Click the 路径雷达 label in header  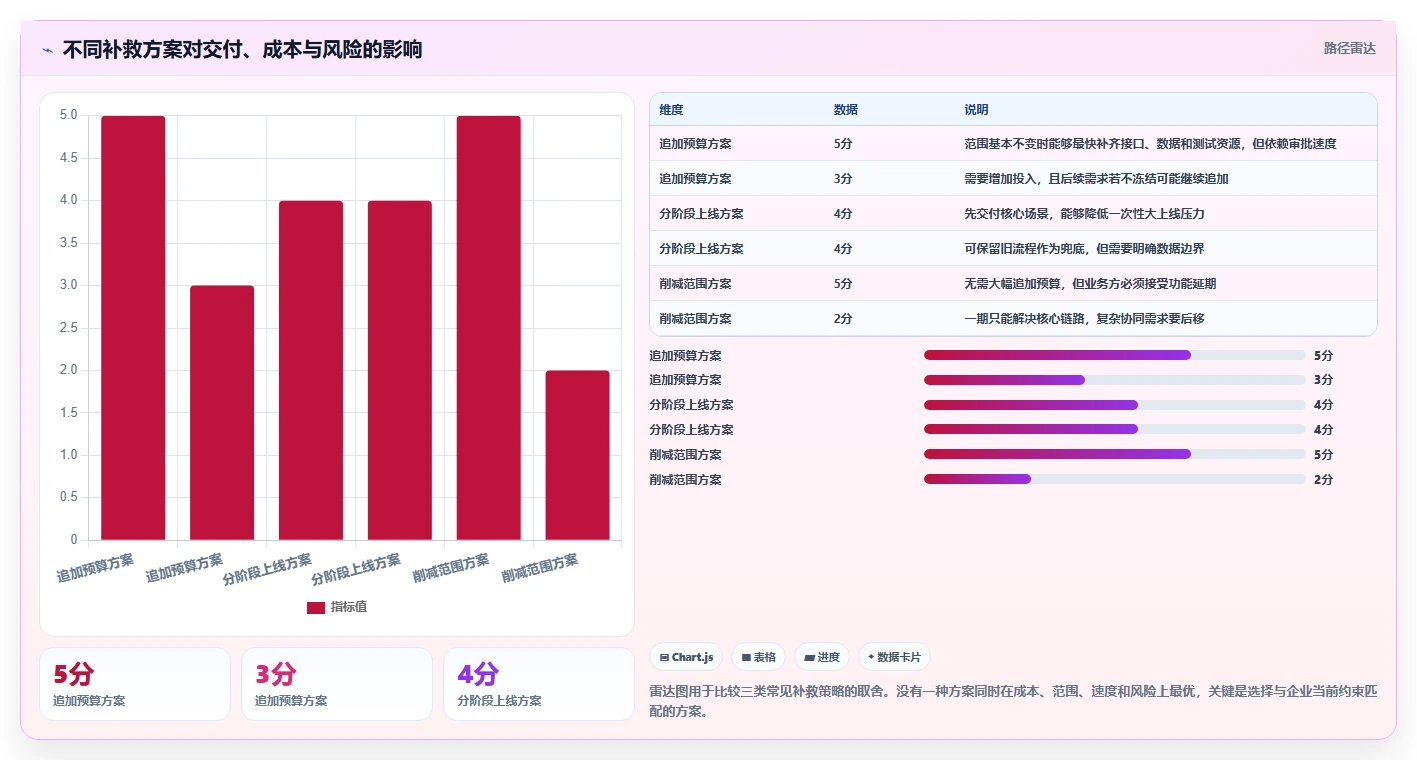coord(1350,48)
